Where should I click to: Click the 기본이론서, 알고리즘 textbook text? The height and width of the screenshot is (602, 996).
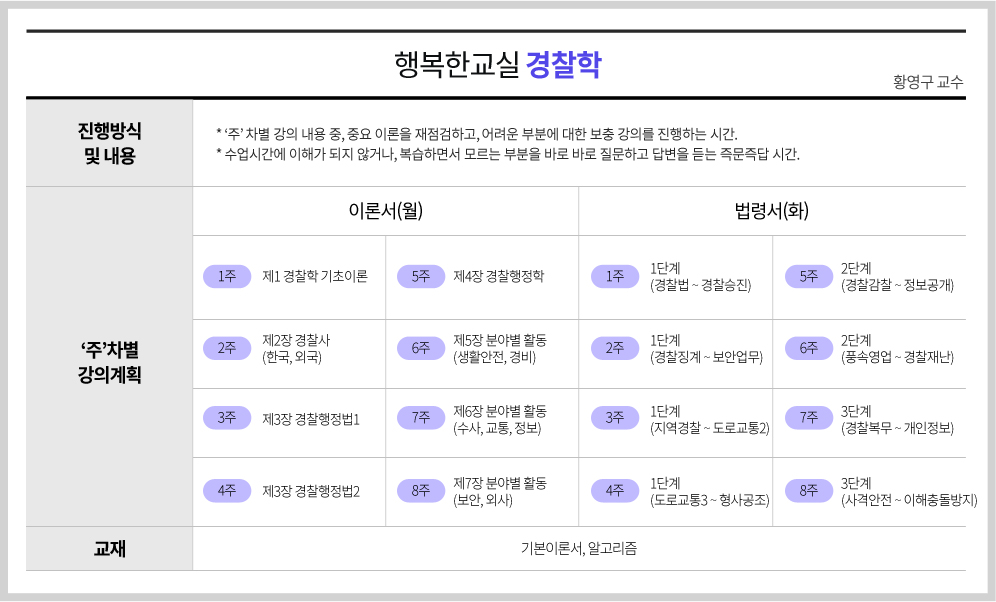[579, 548]
